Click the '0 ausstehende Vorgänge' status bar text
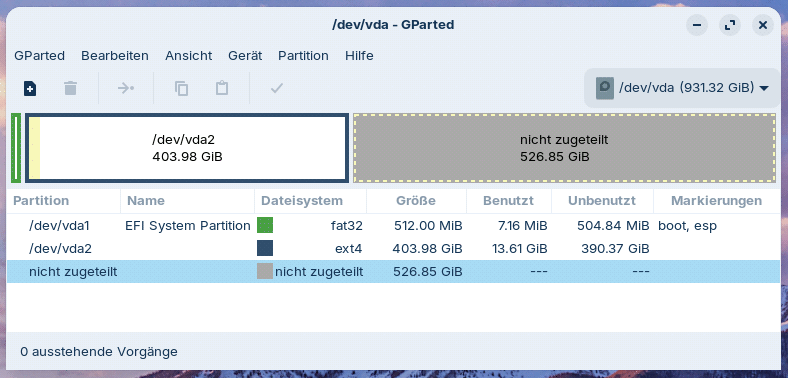Image resolution: width=788 pixels, height=378 pixels. click(99, 351)
